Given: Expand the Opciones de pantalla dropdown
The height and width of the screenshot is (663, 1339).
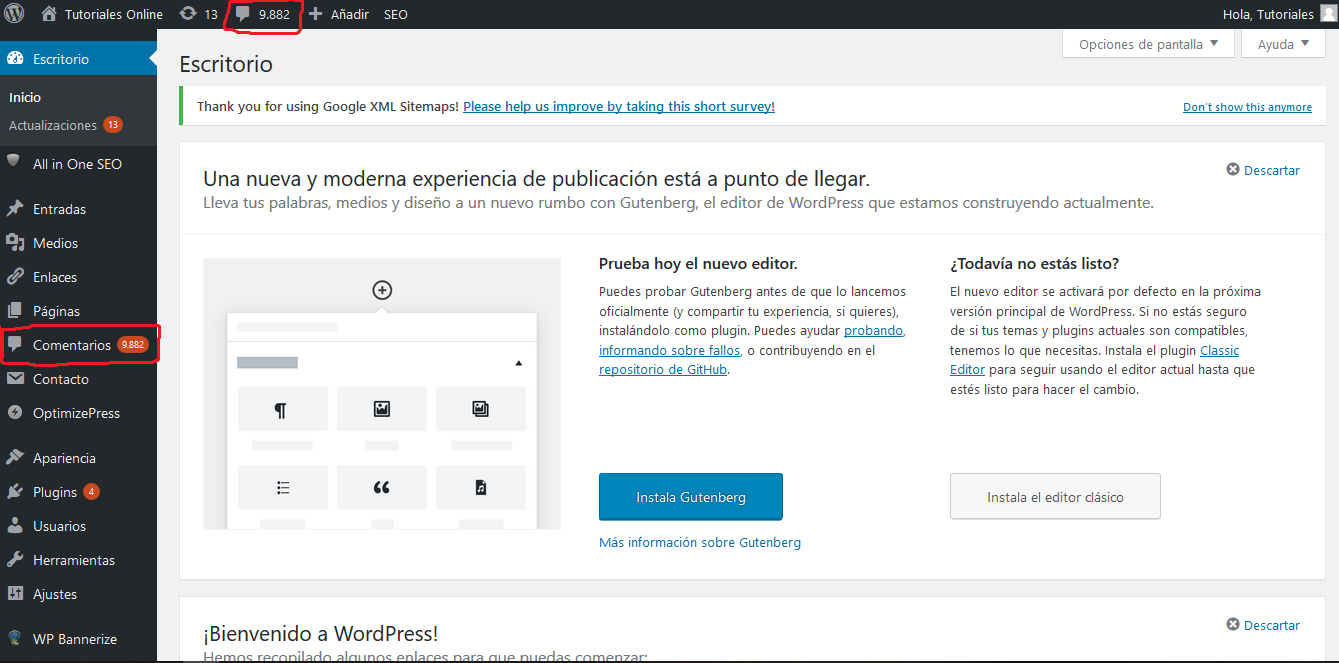Looking at the screenshot, I should coord(1148,44).
